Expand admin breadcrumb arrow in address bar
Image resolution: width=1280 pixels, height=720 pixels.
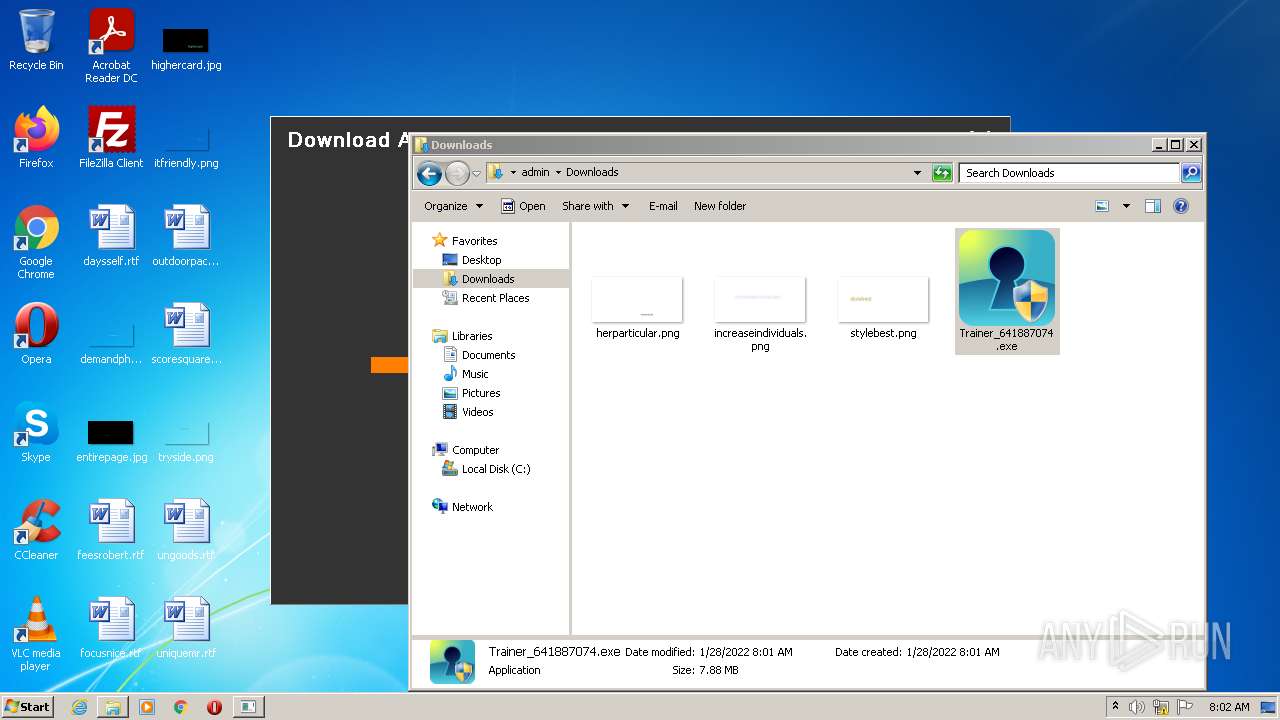558,172
